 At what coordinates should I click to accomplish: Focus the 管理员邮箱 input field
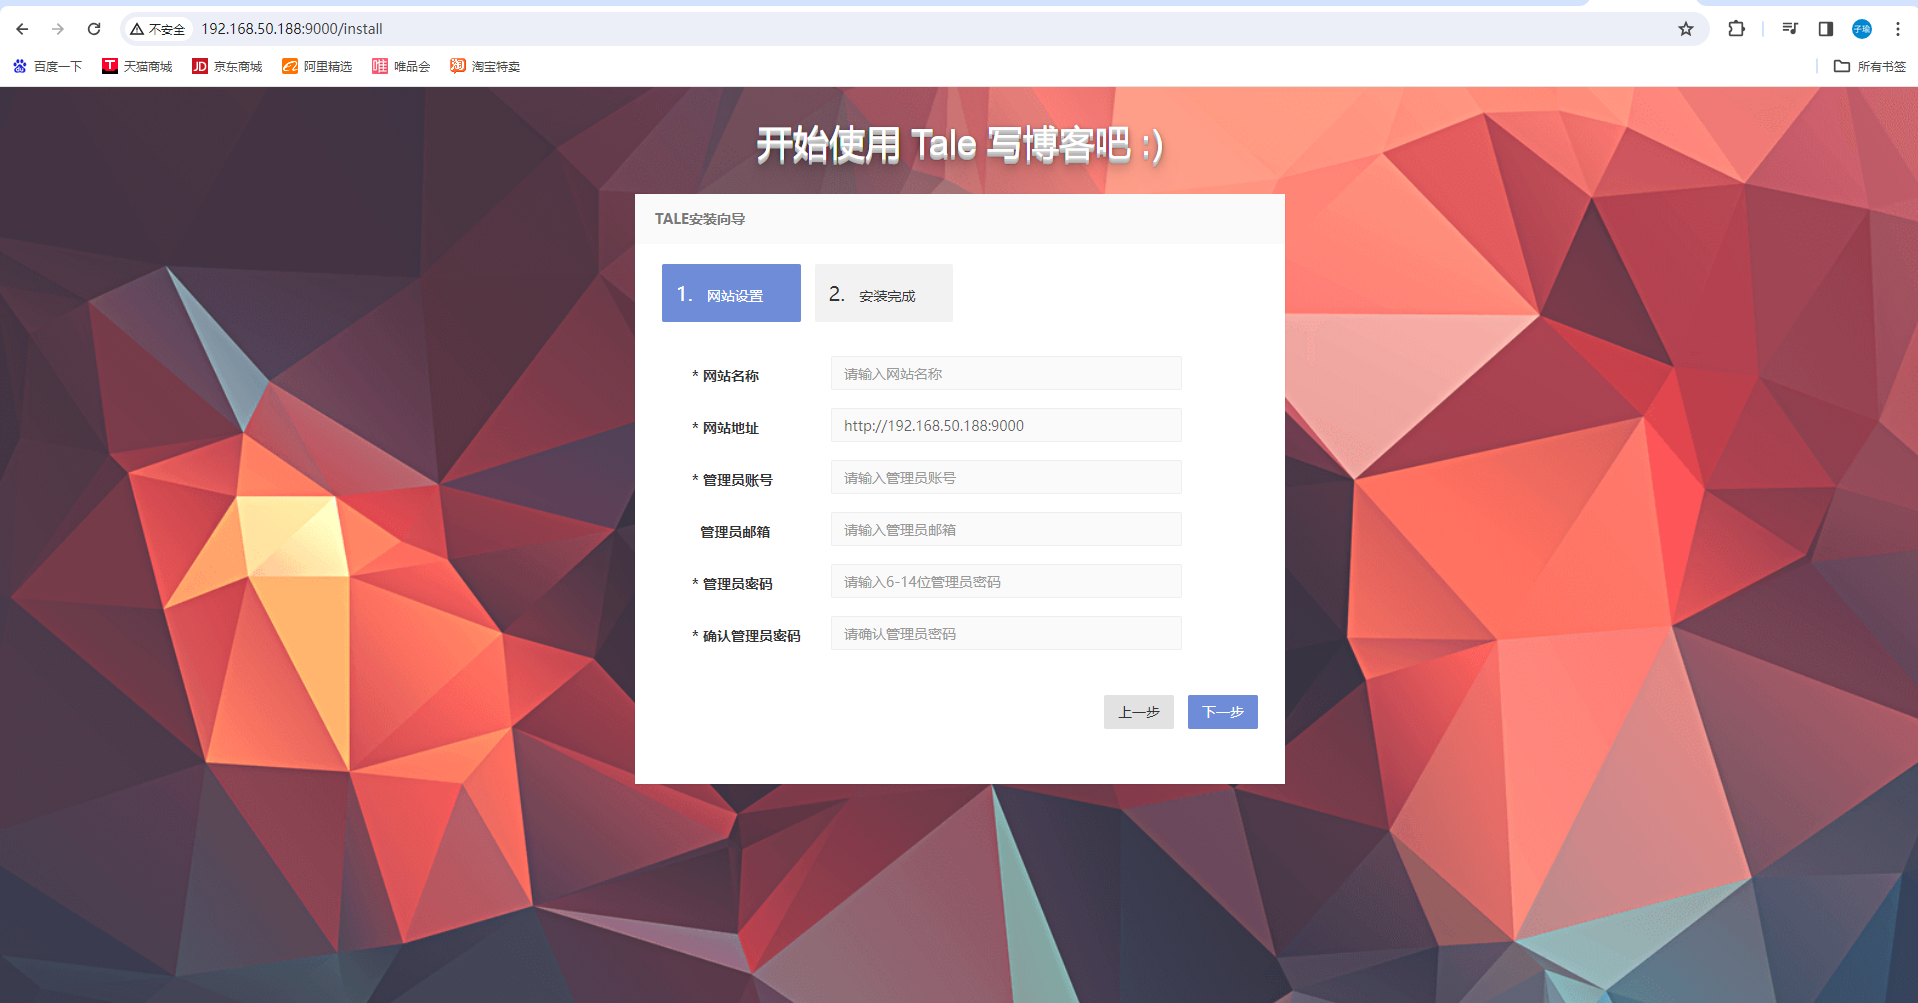pyautogui.click(x=1006, y=529)
